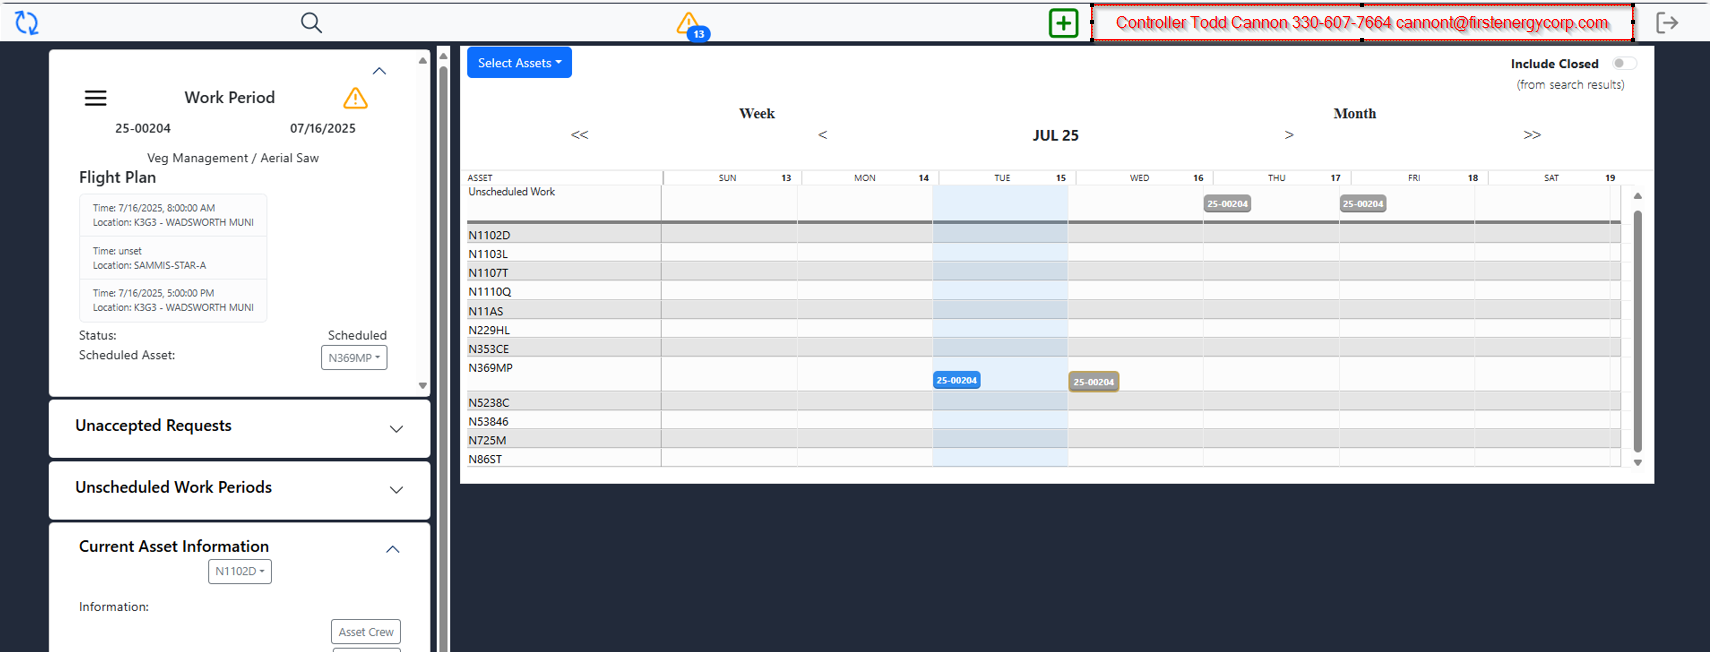This screenshot has width=1718, height=652.
Task: Click the Work Period warning triangle icon
Action: [x=355, y=98]
